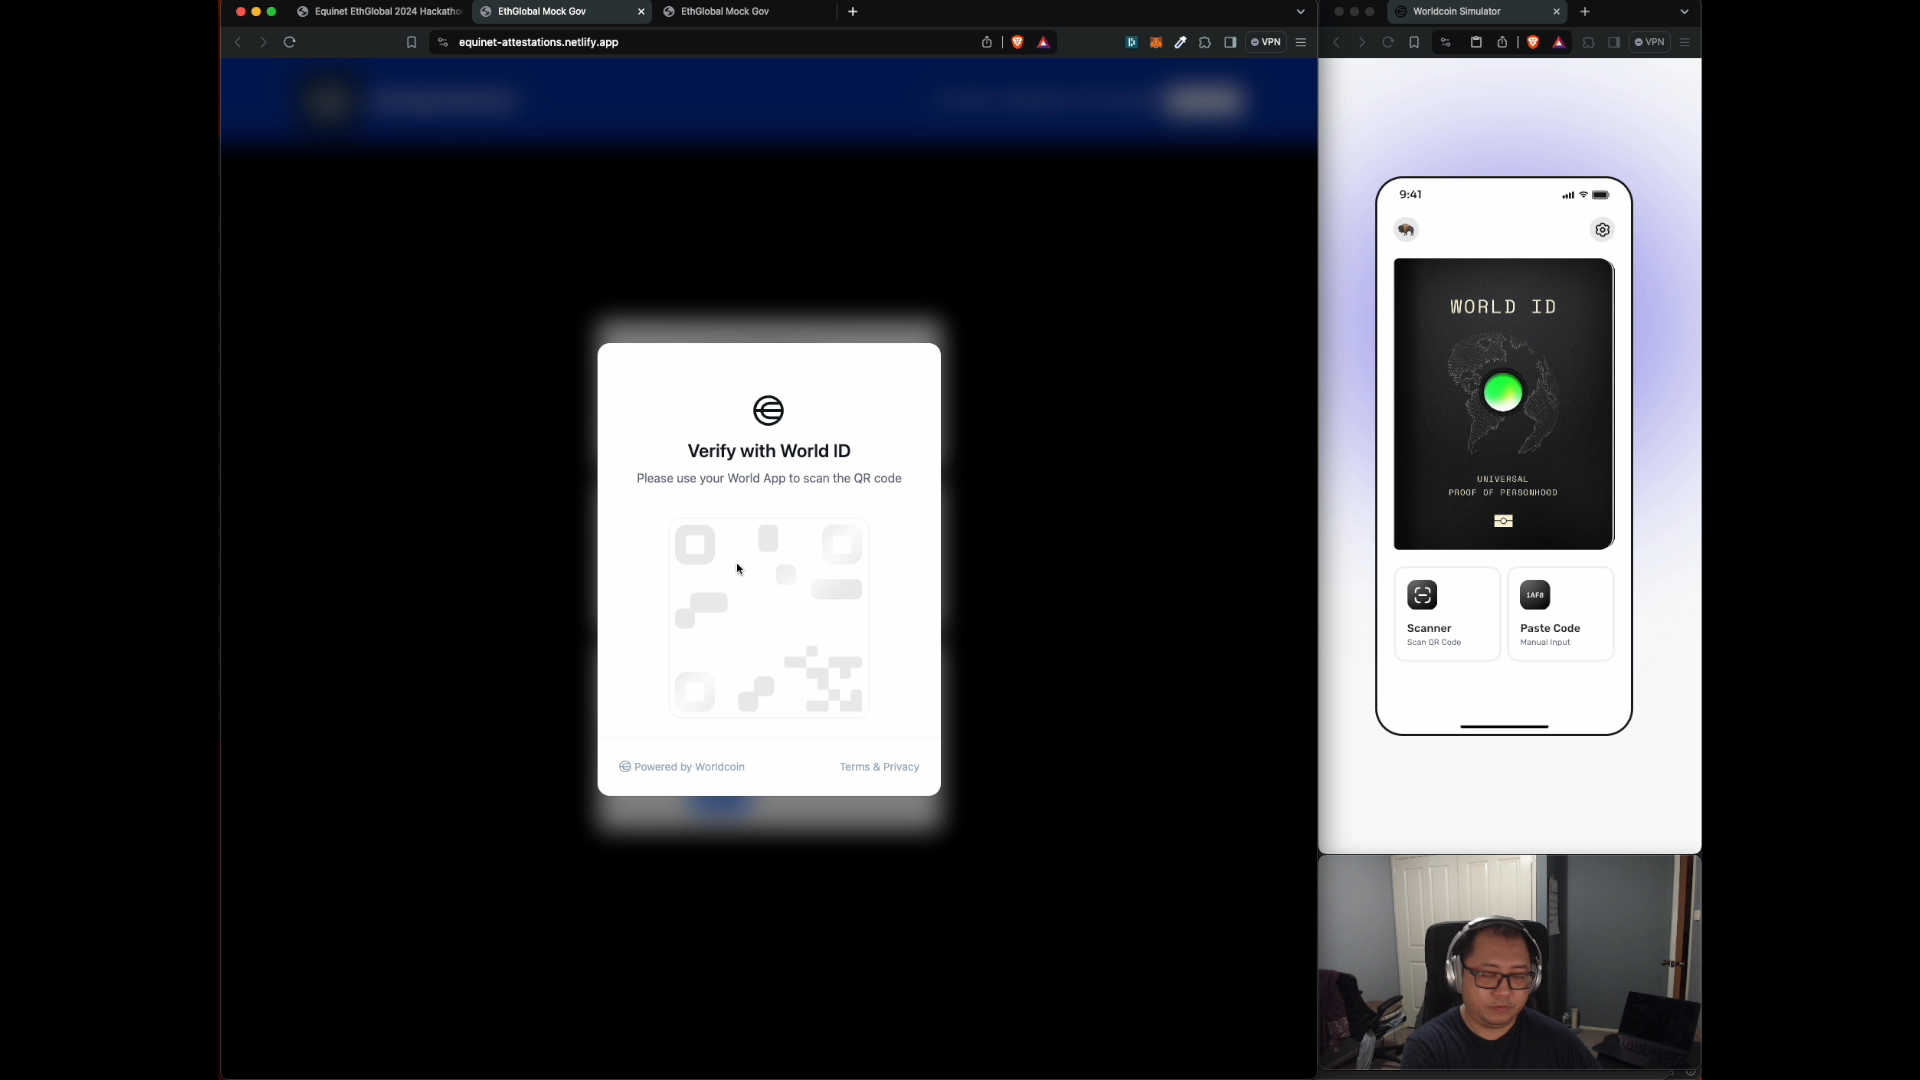Click the Worldcoin logo in the verify dialog

click(x=768, y=410)
